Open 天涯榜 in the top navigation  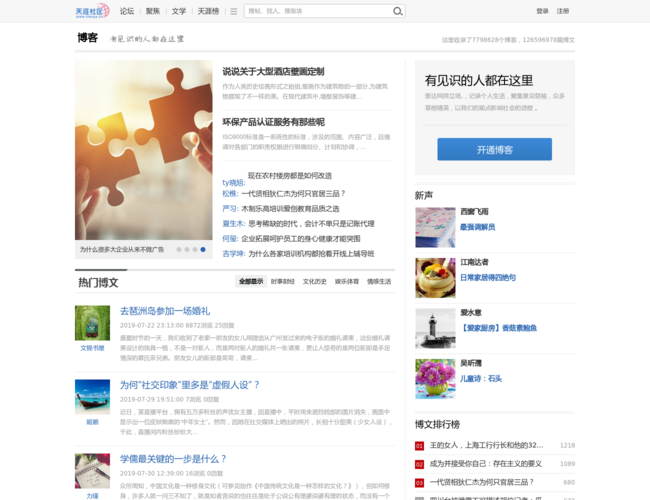[x=208, y=12]
